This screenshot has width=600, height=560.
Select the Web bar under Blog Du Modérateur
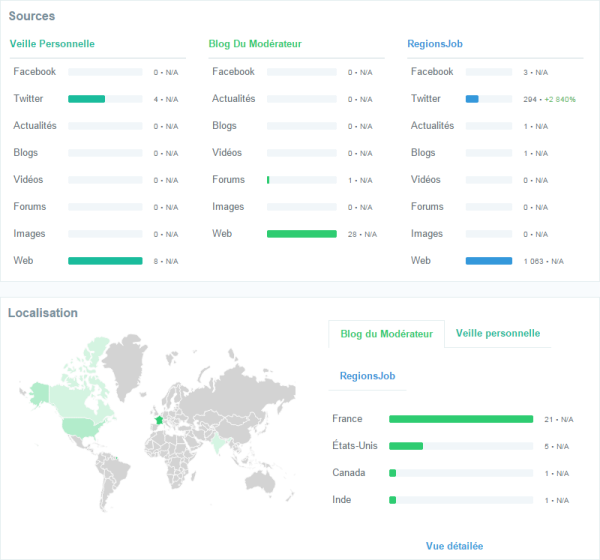click(302, 234)
